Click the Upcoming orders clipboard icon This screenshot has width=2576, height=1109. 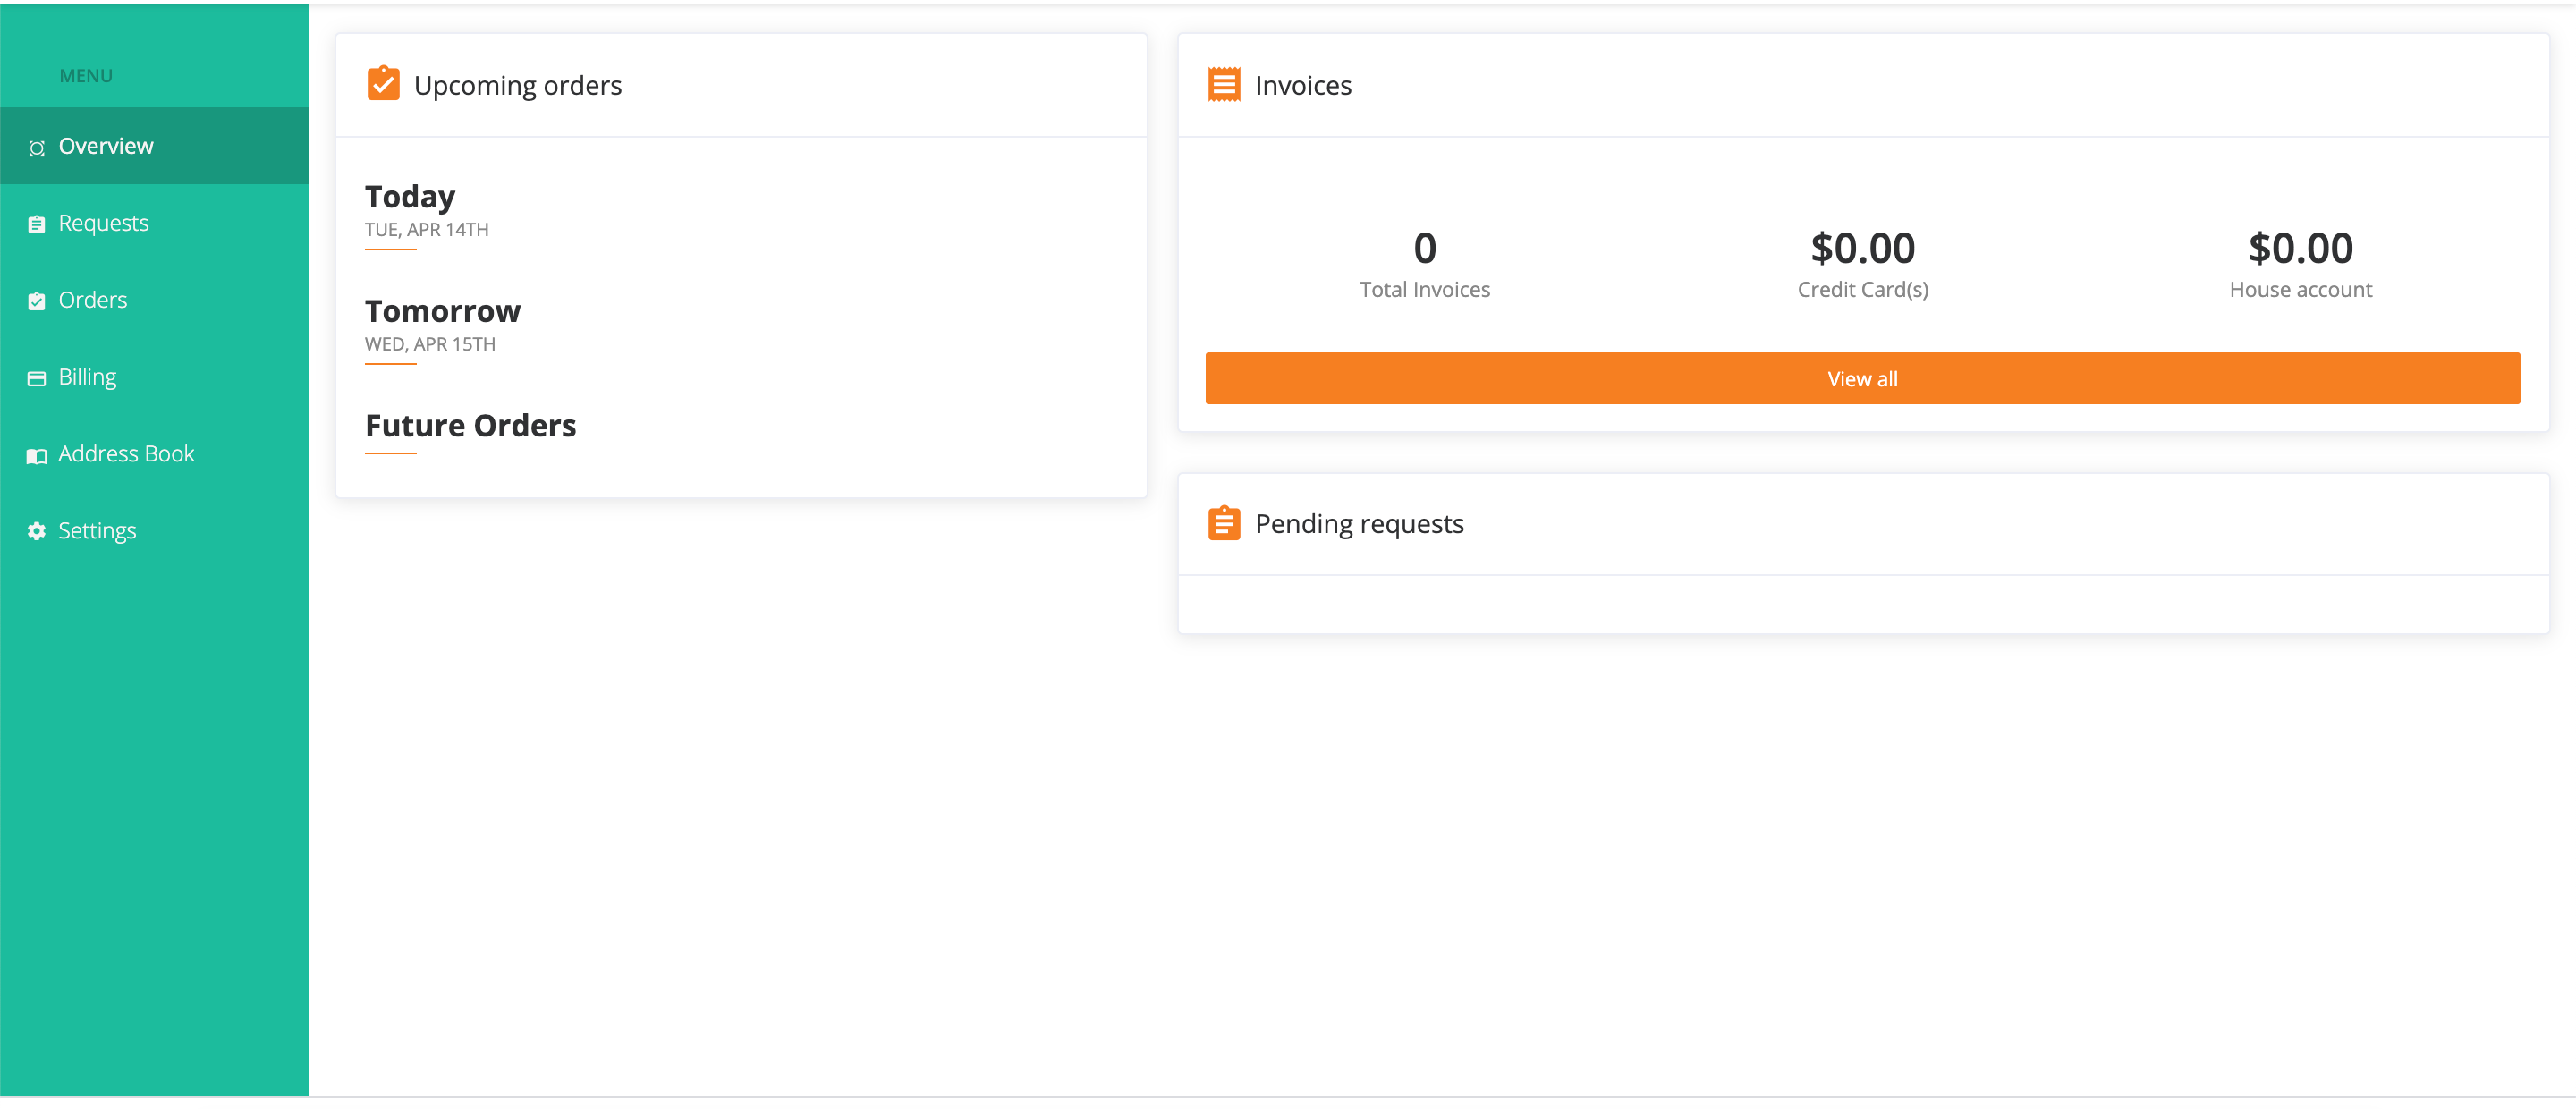point(383,85)
